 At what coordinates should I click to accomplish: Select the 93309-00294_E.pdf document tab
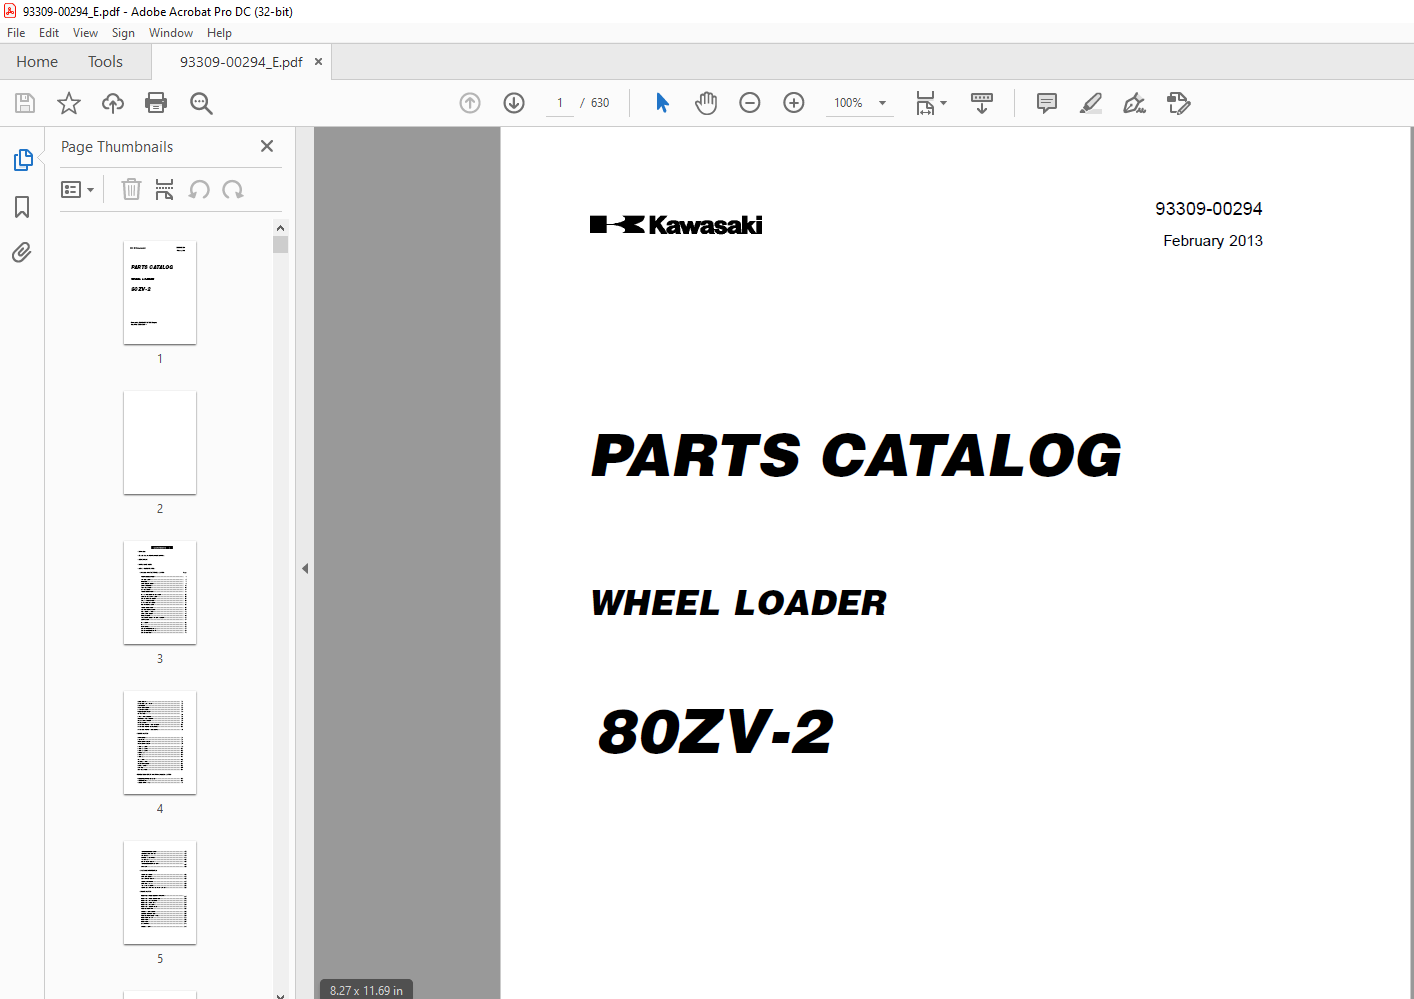[241, 62]
